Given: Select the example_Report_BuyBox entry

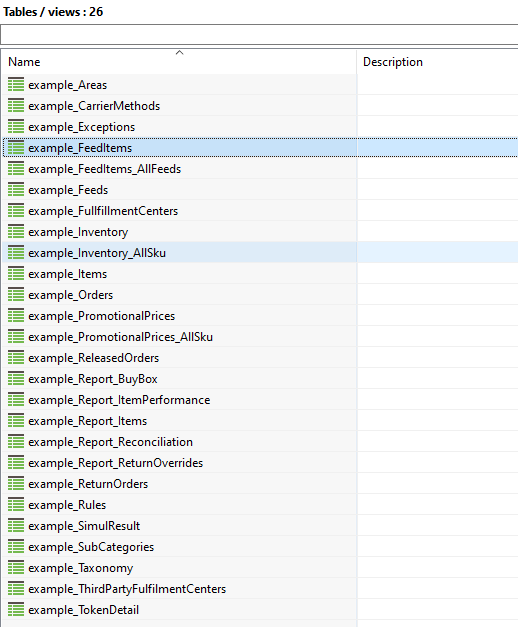Looking at the screenshot, I should point(260,379).
